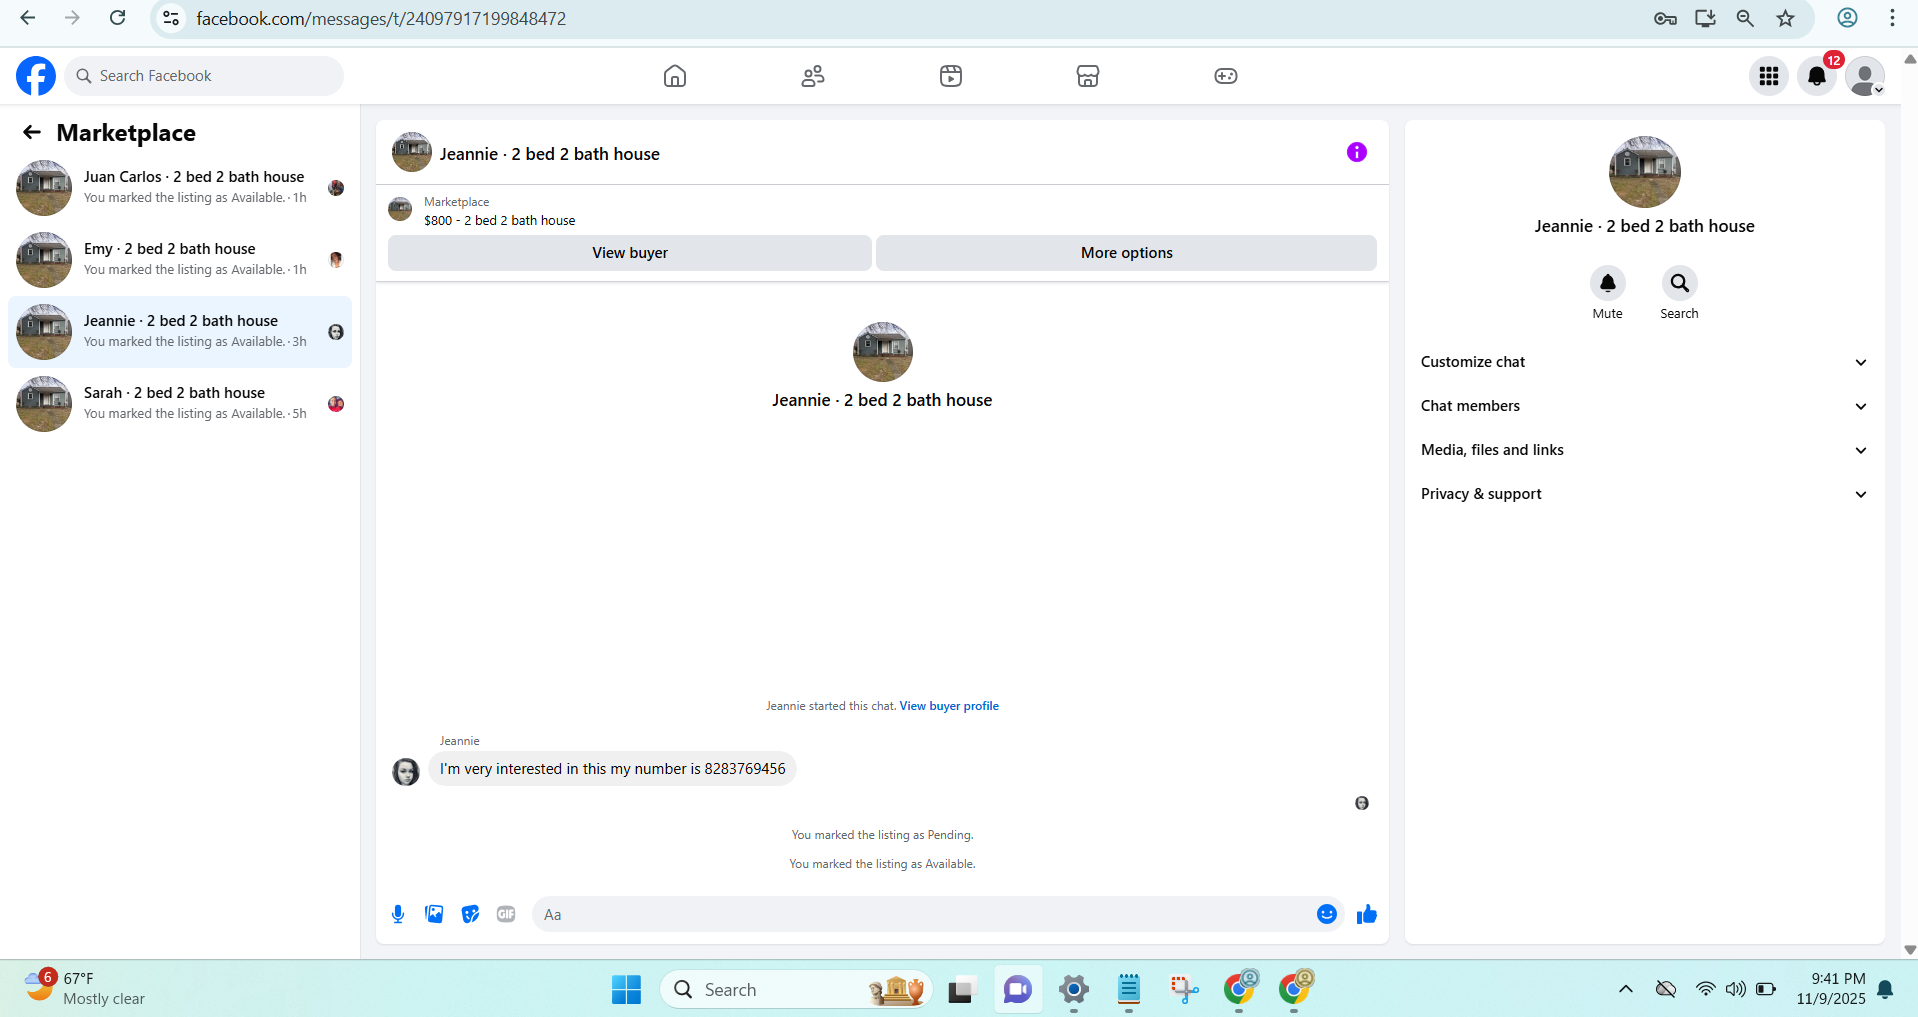Mute this conversation
The height and width of the screenshot is (1017, 1918).
click(1608, 283)
